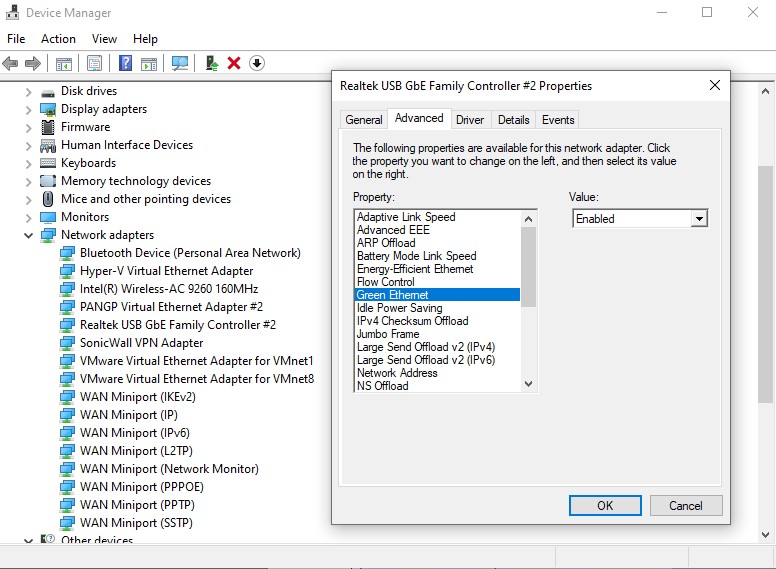776x569 pixels.
Task: Click the Properties toolbar icon
Action: (94, 63)
